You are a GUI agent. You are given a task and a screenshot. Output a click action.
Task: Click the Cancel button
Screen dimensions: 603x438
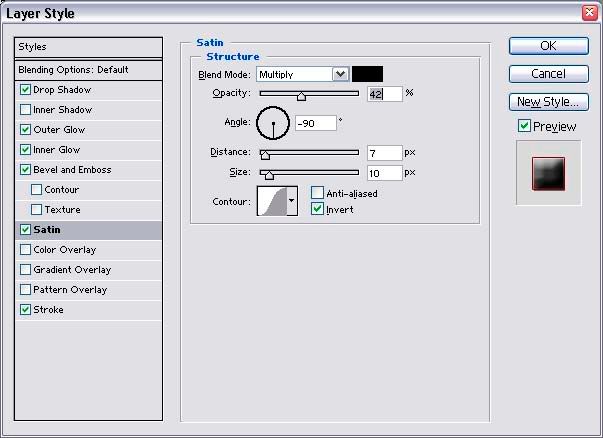(549, 73)
